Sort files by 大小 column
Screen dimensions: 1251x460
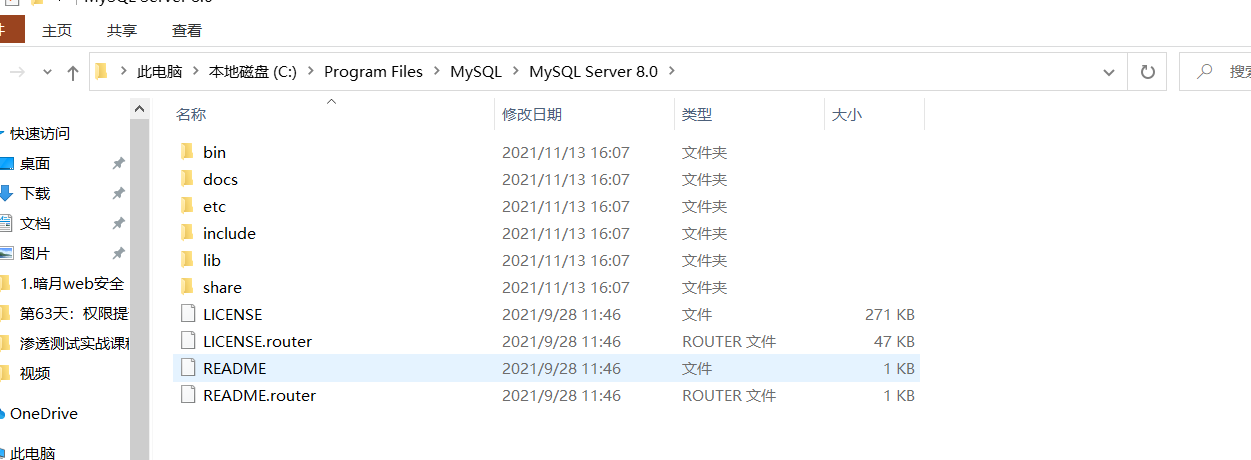[x=846, y=115]
